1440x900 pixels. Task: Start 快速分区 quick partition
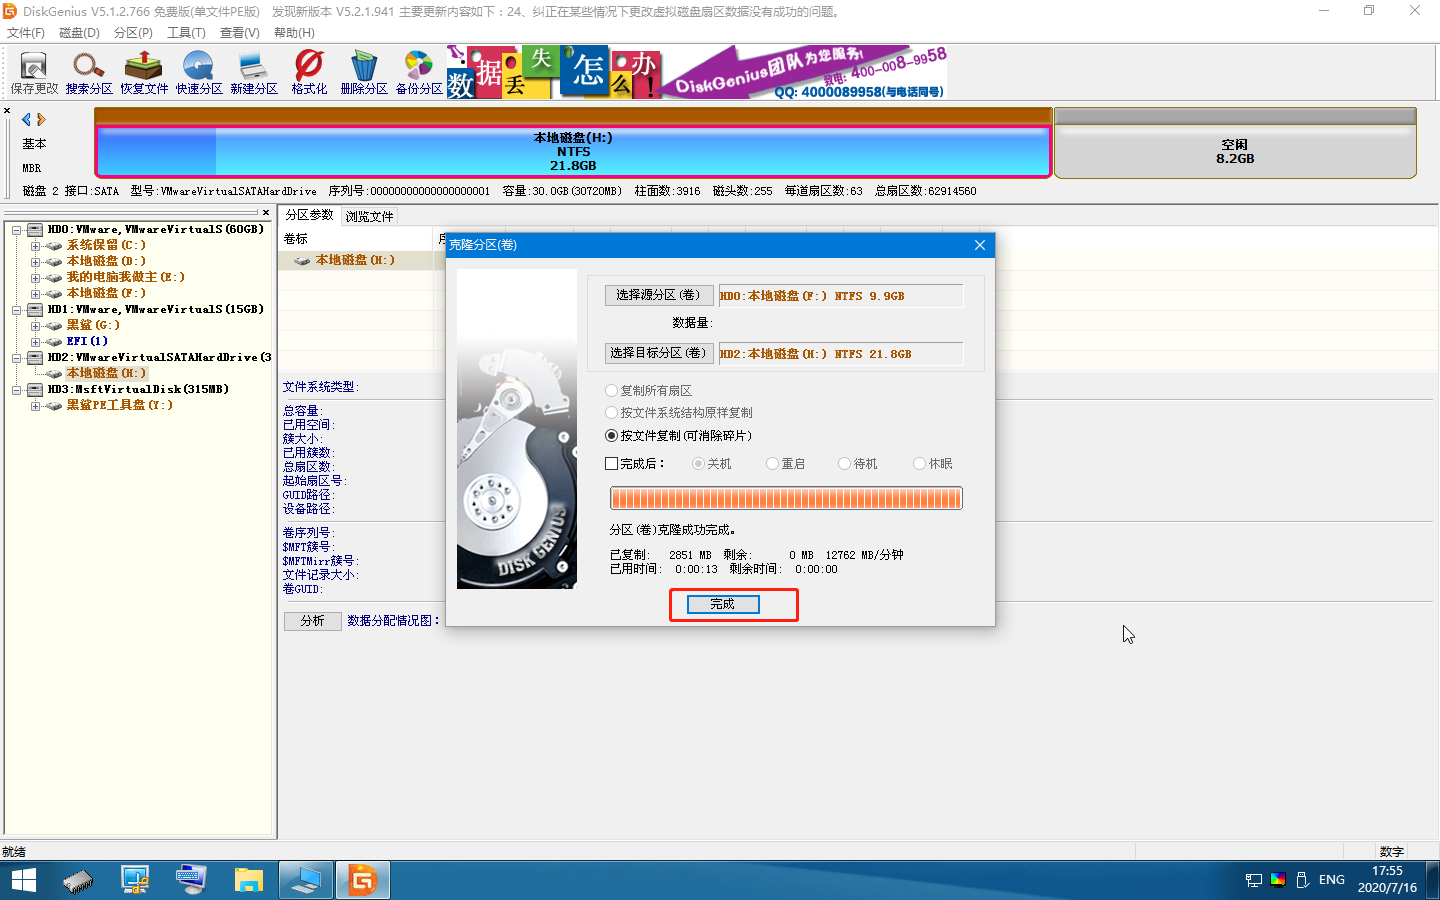point(199,73)
